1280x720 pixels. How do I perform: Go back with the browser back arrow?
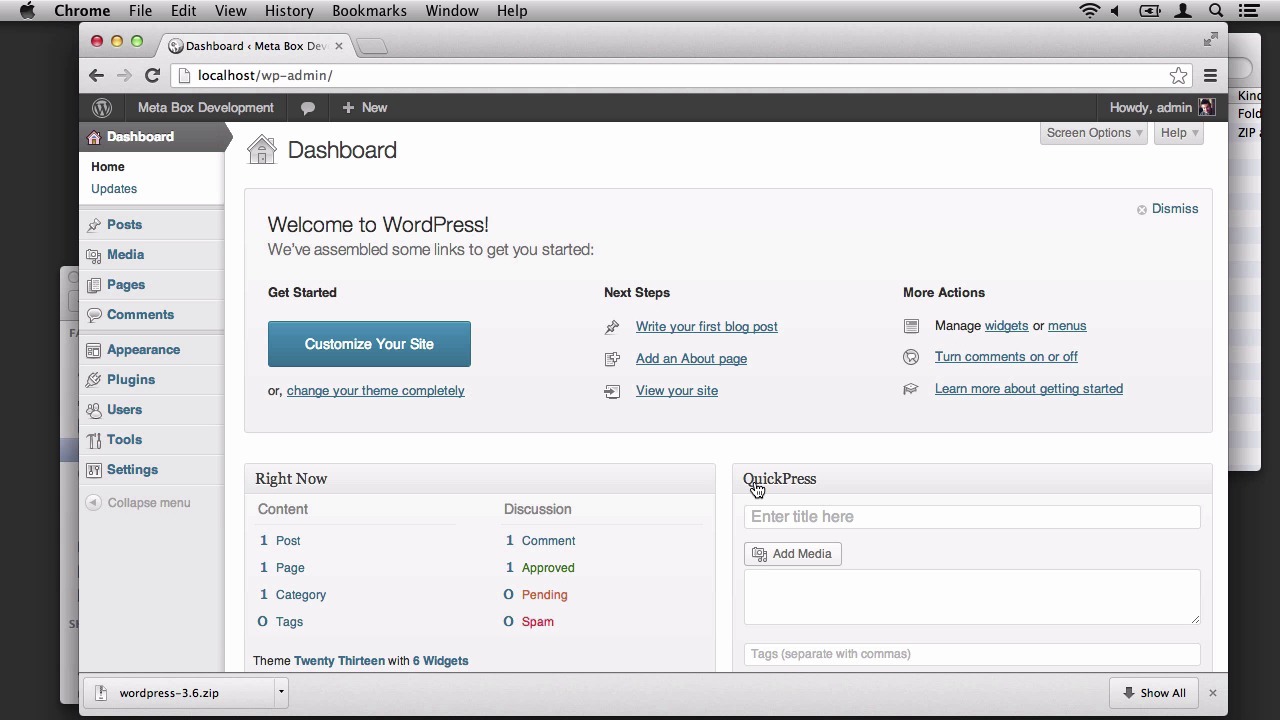click(96, 75)
